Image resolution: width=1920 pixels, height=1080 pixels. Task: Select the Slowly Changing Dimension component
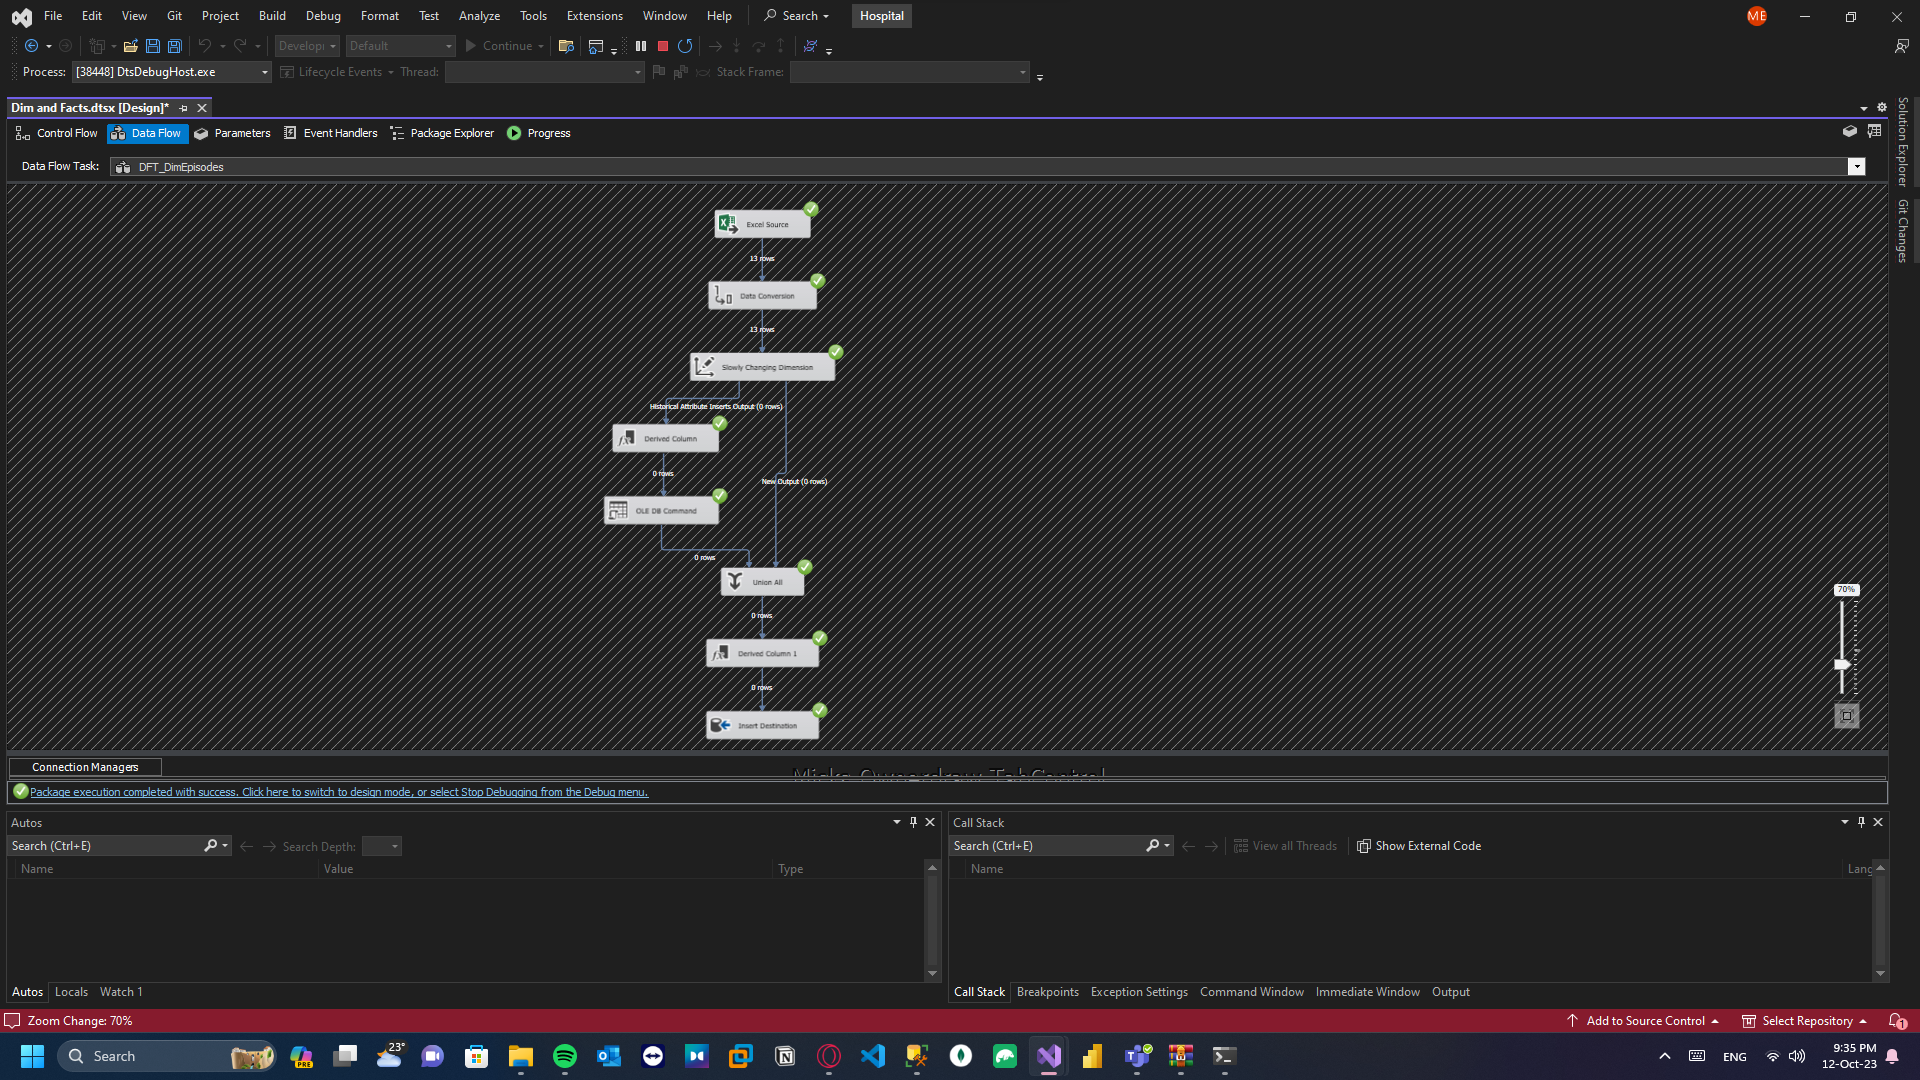point(762,367)
